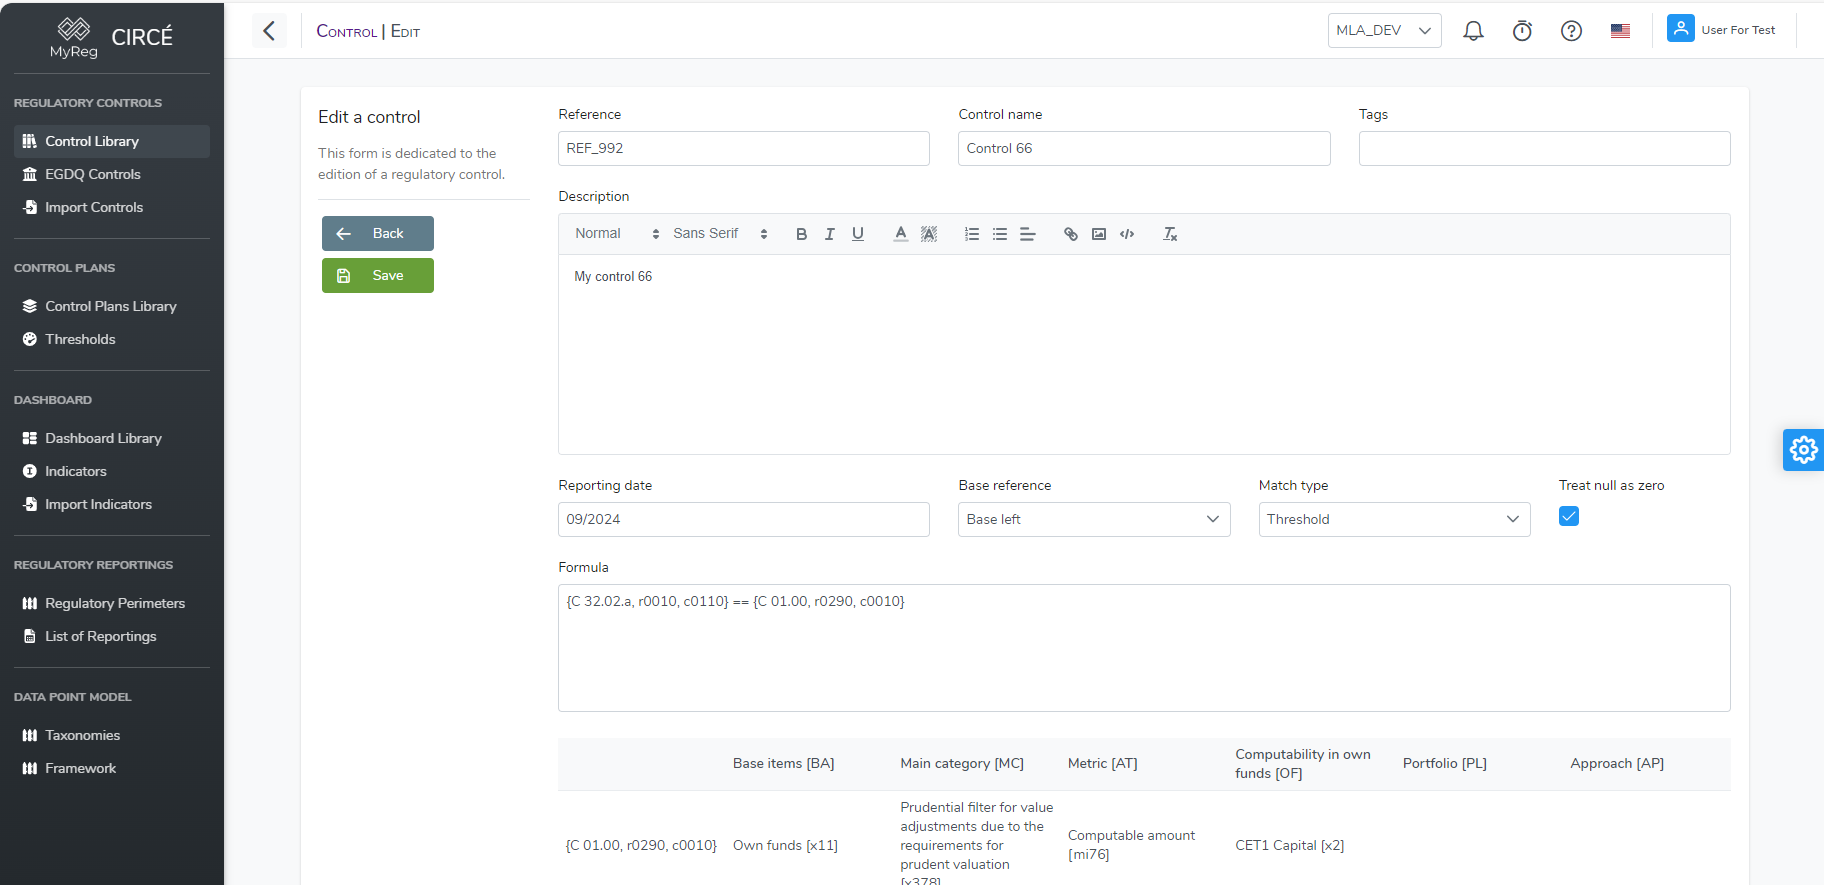Go to EGDQ Controls in the sidebar

(92, 174)
